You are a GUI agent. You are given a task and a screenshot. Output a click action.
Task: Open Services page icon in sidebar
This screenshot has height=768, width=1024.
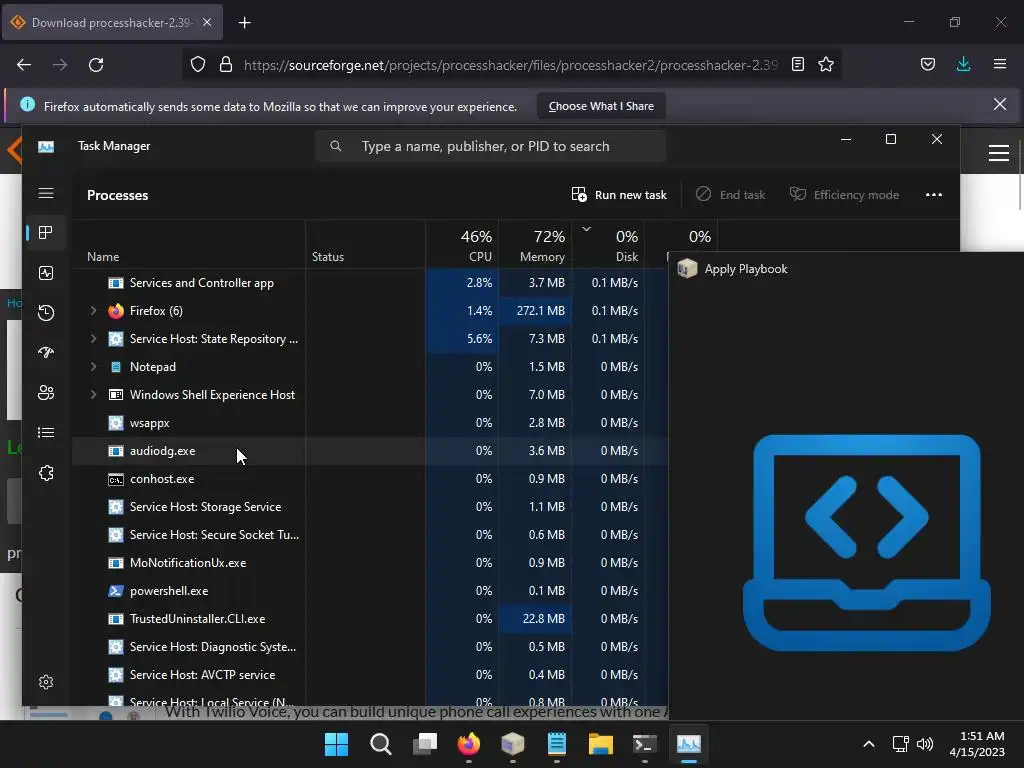46,473
